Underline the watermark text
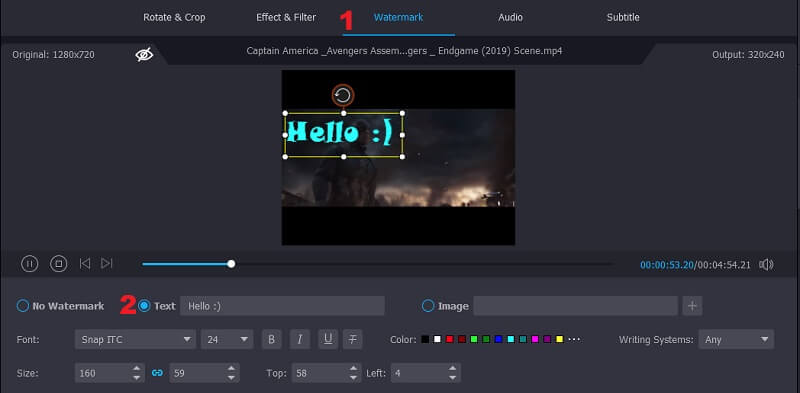This screenshot has width=800, height=393. [328, 339]
